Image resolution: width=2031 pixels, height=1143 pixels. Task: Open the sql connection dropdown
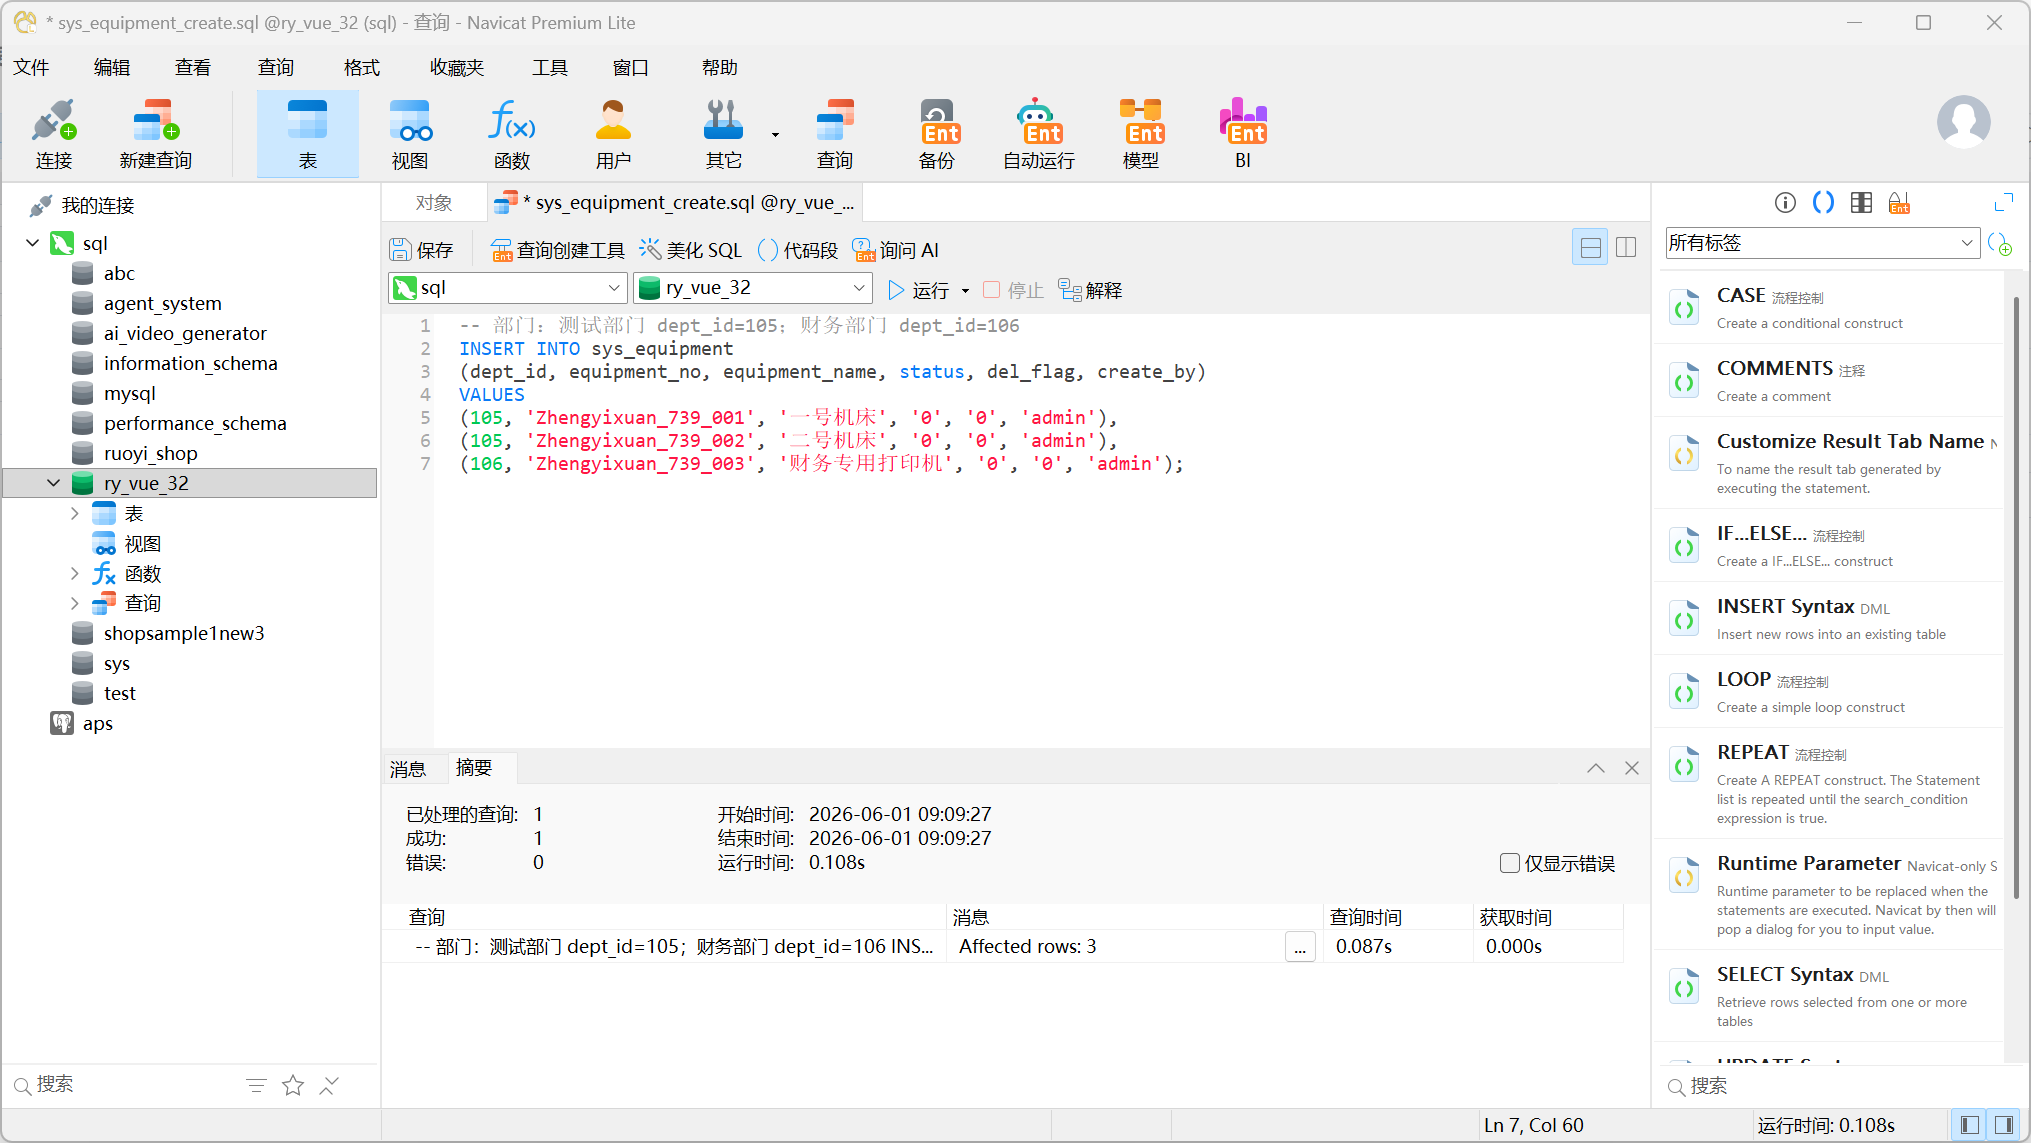coord(508,288)
